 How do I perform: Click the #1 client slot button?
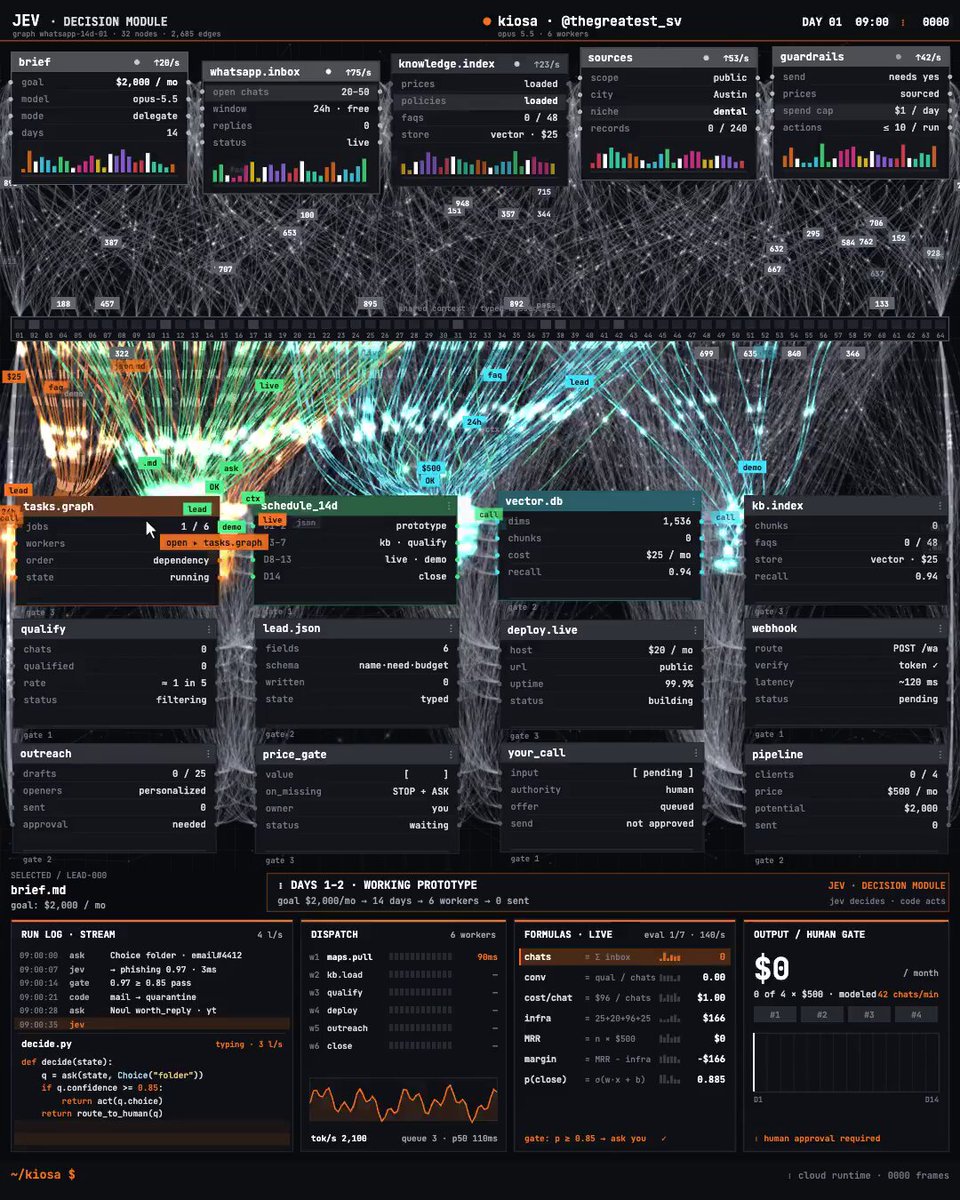pos(775,1015)
